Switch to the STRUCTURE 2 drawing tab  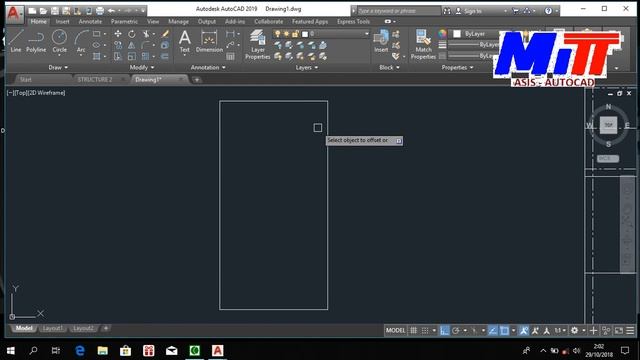95,79
